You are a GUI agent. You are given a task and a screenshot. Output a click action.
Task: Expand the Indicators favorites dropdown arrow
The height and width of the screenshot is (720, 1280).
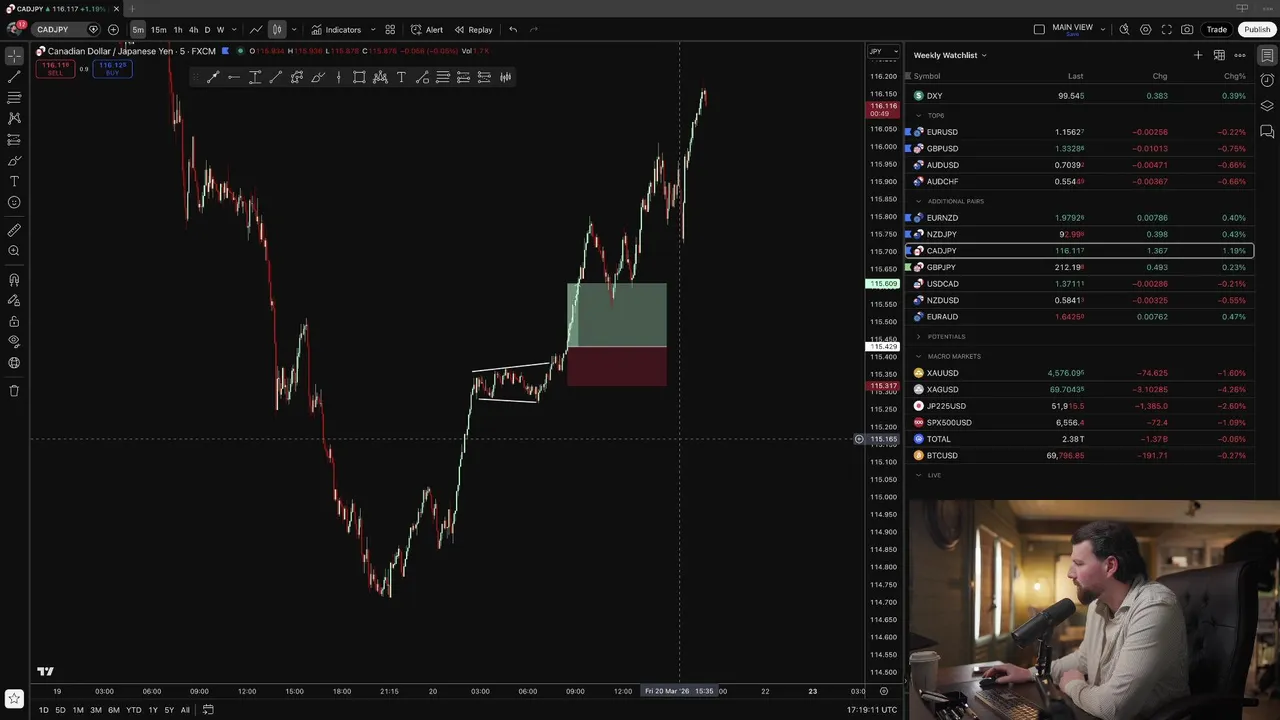(x=374, y=30)
